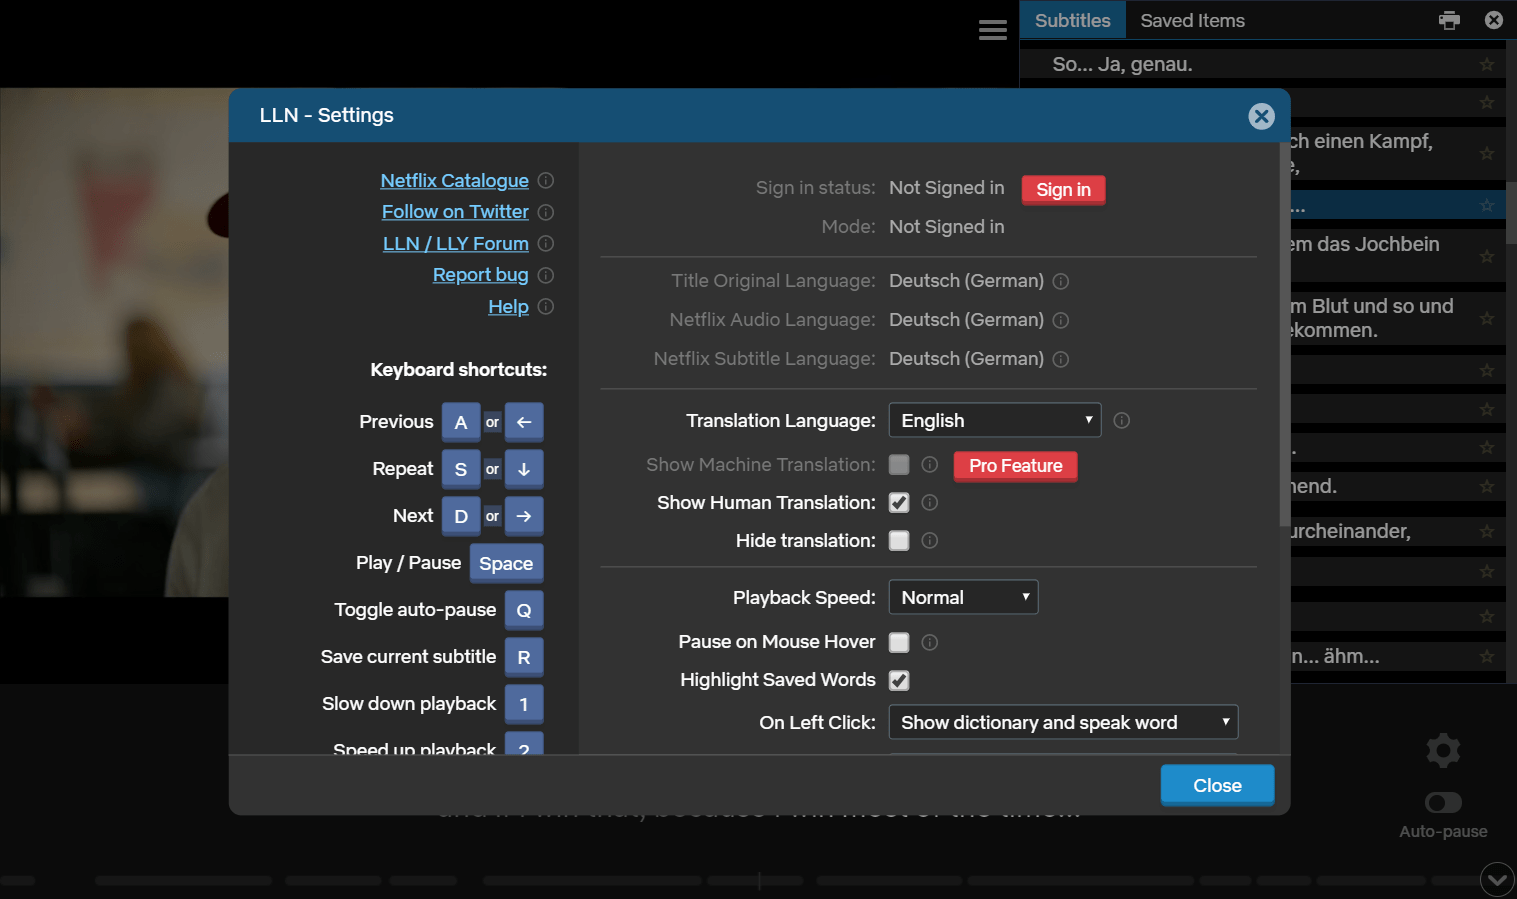
Task: Click info icon beside Title Original Language
Action: click(1061, 282)
